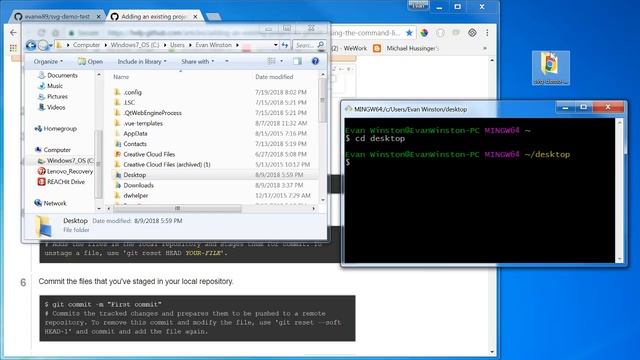Expand the address bar history dropdown arrow
Viewport: 640px width, 360px height.
point(276,45)
